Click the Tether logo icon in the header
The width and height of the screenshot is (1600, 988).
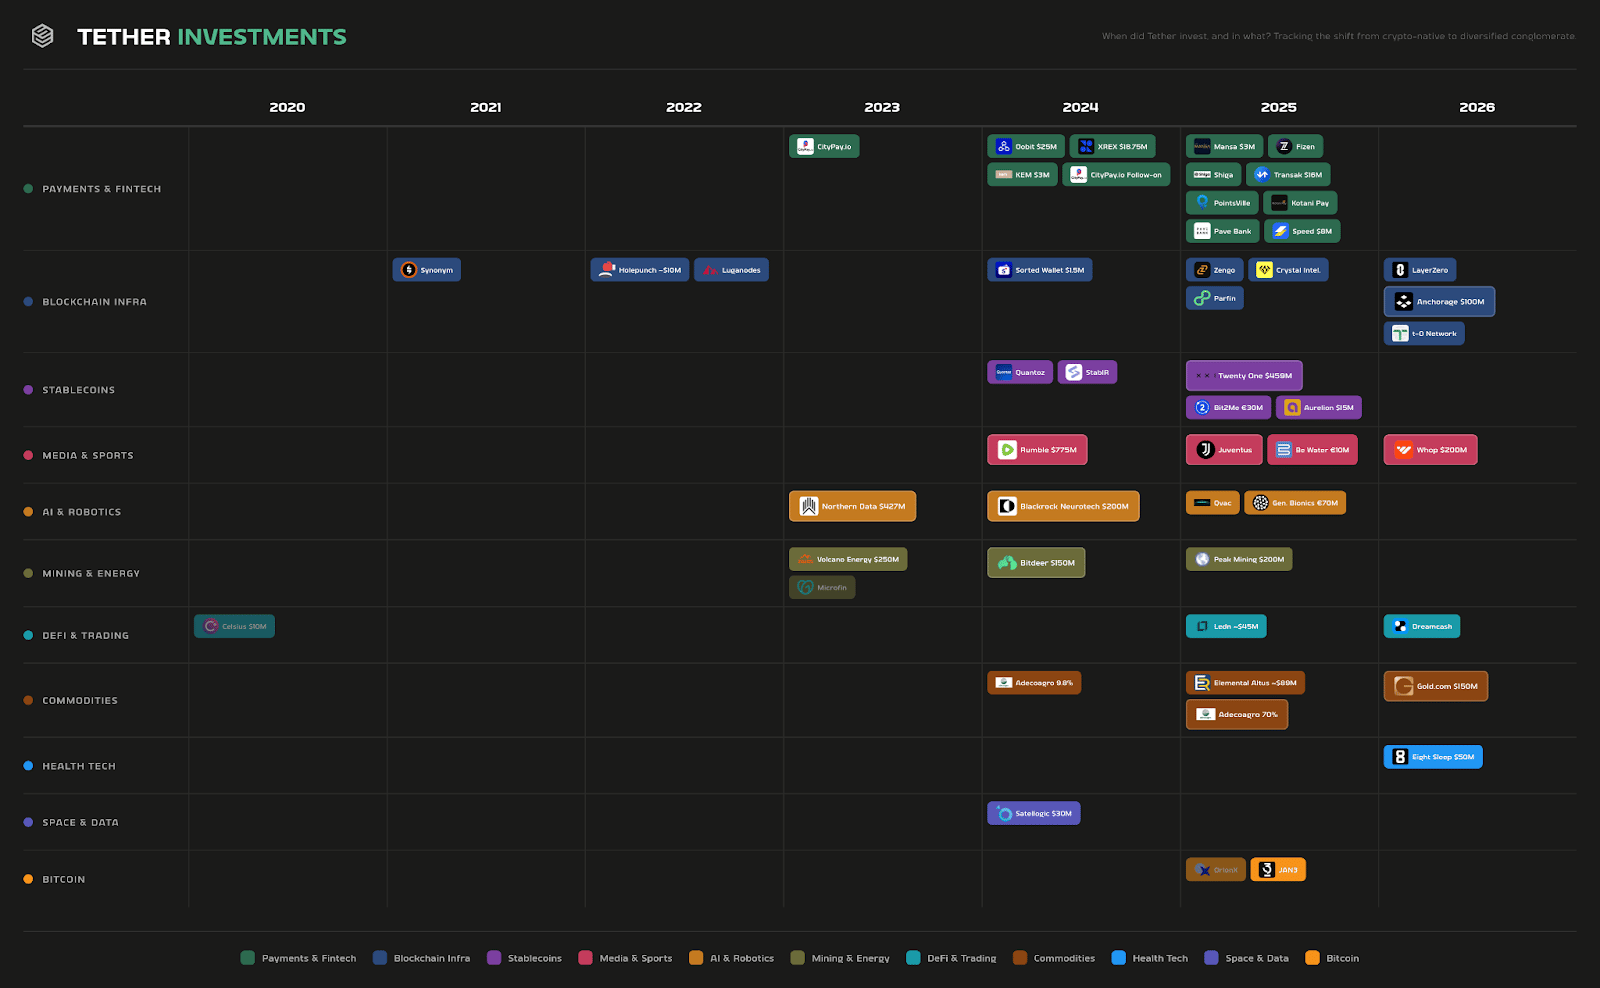pyautogui.click(x=42, y=36)
